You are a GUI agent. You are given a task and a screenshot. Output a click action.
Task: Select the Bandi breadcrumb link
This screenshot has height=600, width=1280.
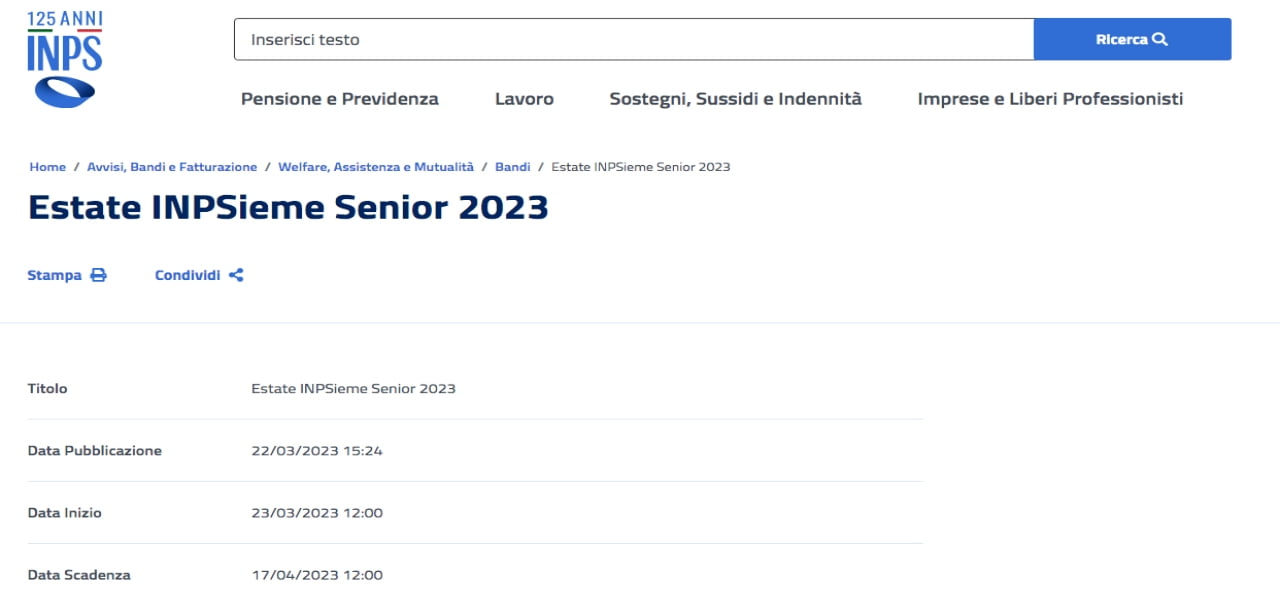tap(513, 167)
